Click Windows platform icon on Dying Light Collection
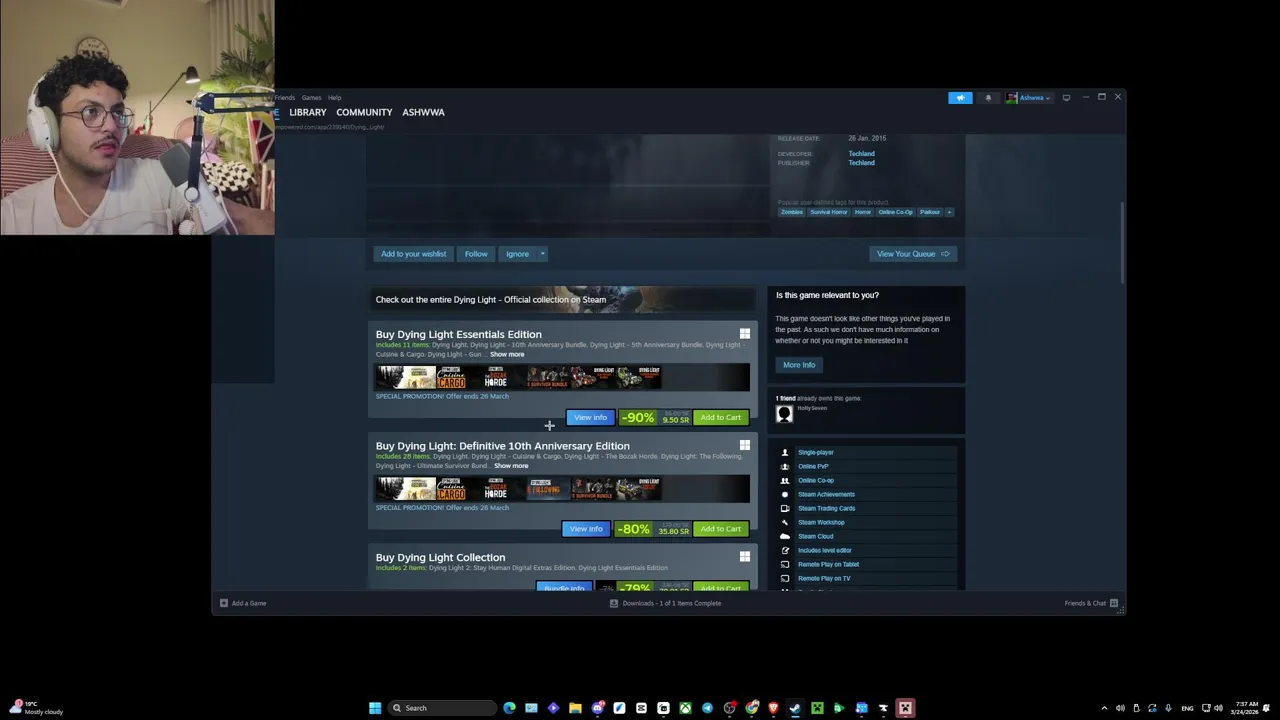Viewport: 1280px width, 720px height. [x=744, y=557]
